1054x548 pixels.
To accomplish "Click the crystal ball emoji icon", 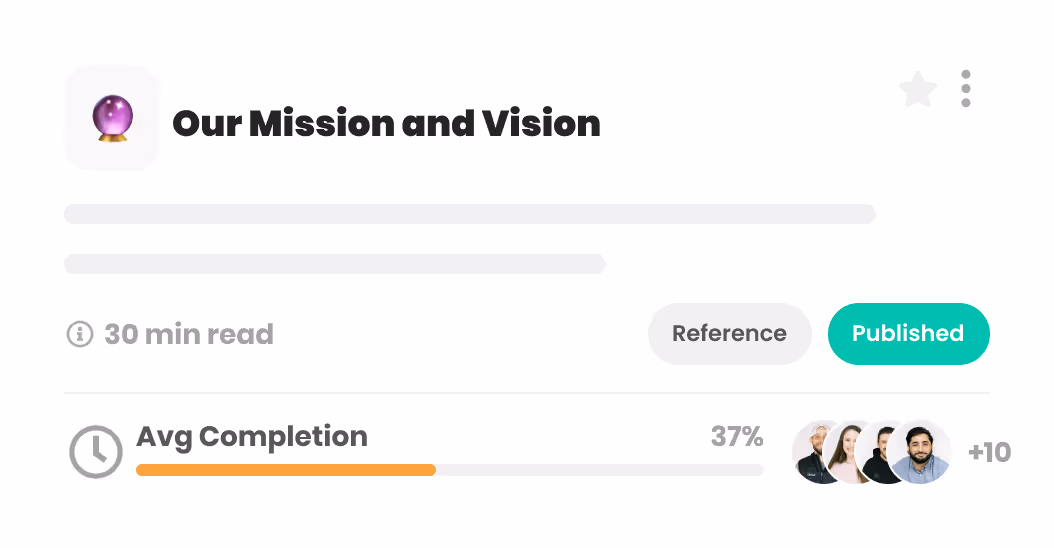I will pyautogui.click(x=112, y=118).
